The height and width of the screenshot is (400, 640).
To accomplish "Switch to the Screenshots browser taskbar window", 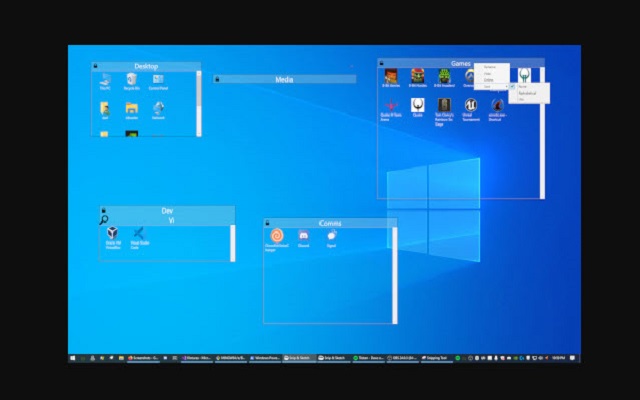I will [x=143, y=358].
